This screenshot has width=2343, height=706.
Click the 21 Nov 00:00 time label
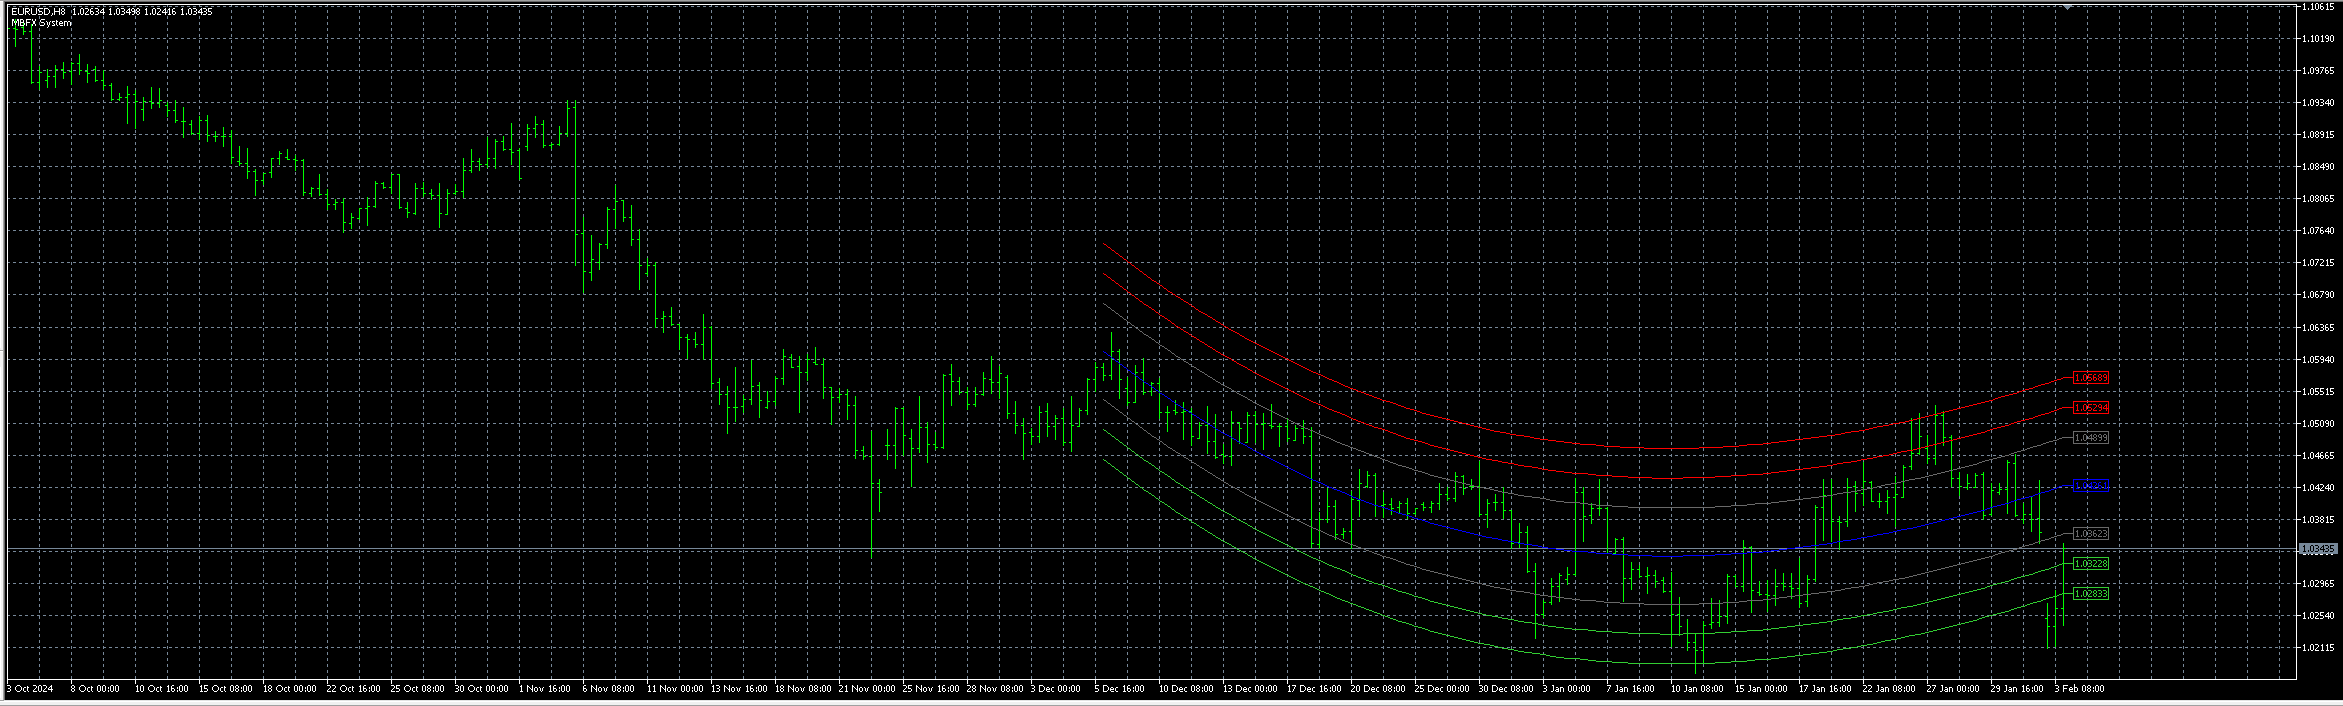point(867,689)
